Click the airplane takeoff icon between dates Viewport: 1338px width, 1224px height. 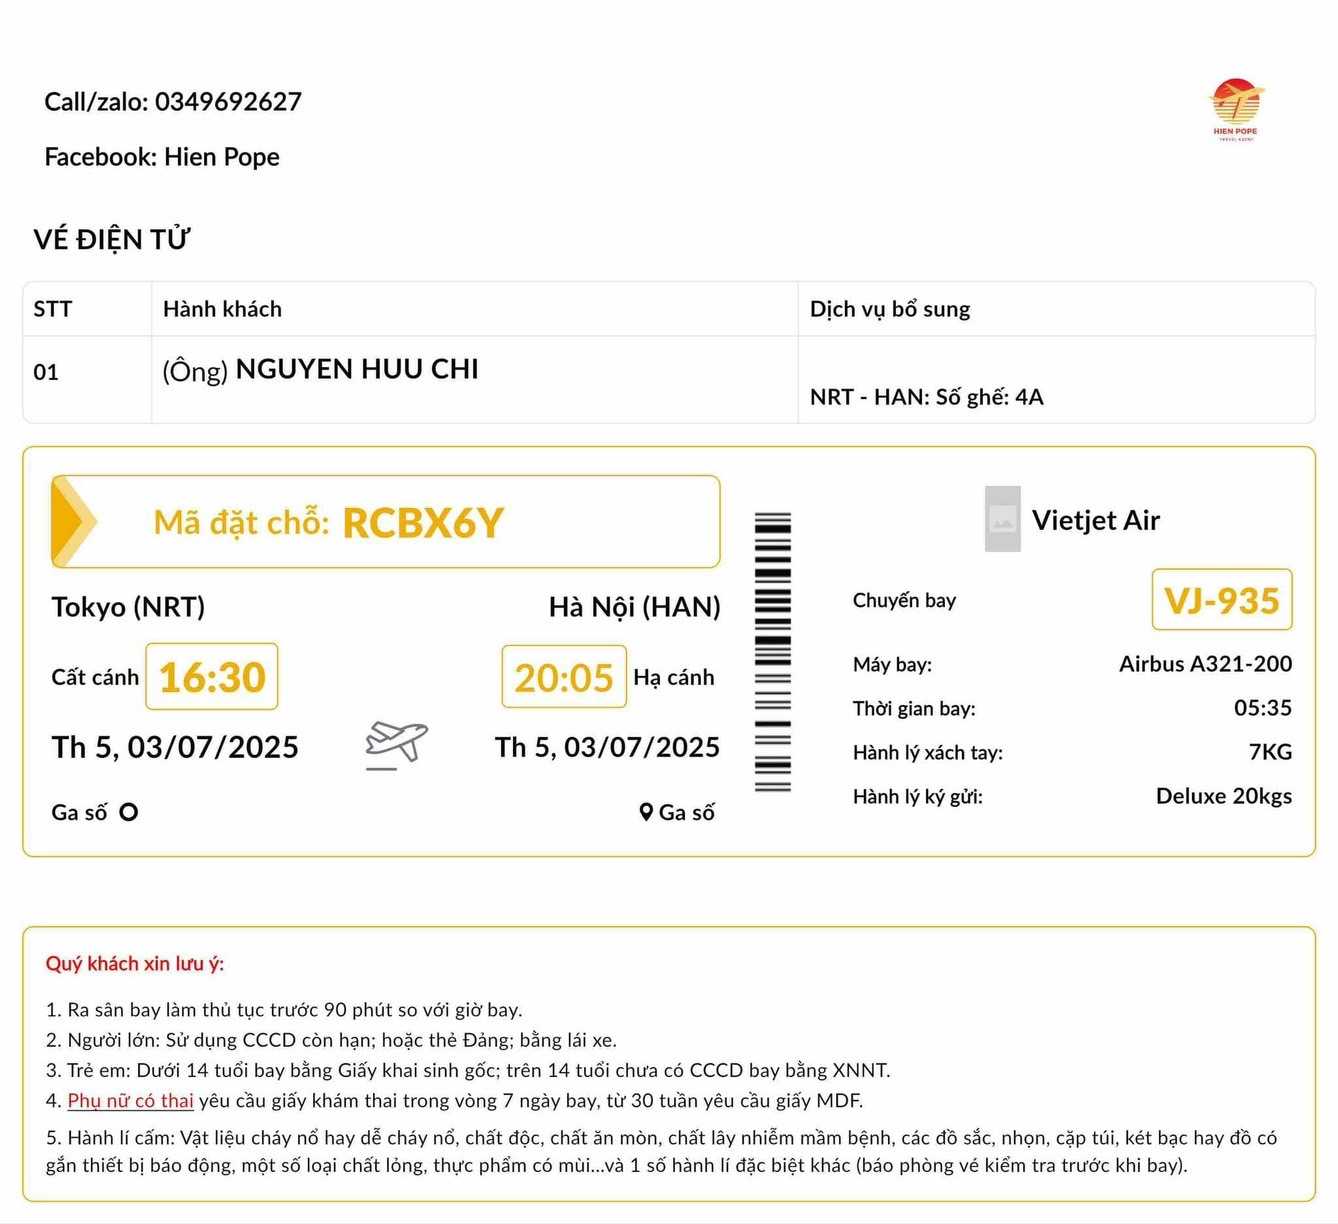(396, 745)
